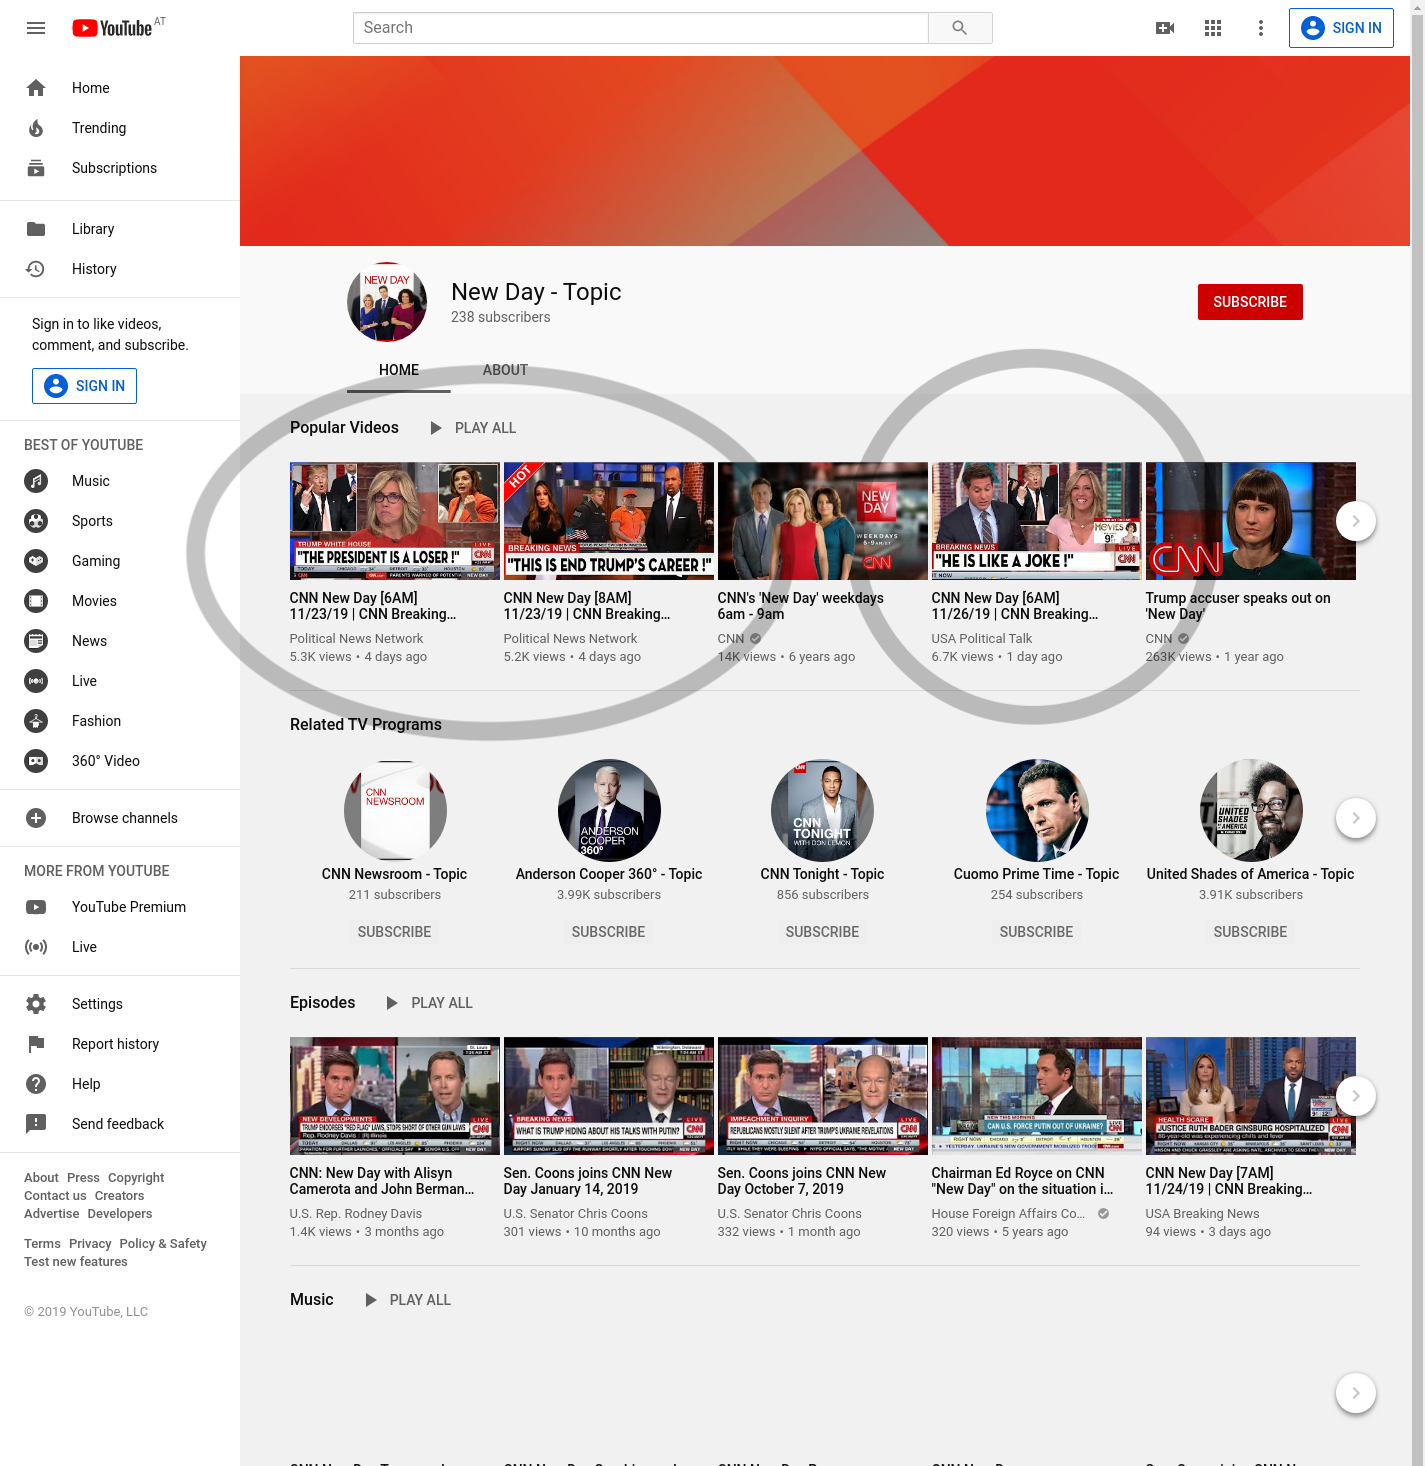Show more Related TV Programs arrow
This screenshot has height=1466, width=1425.
(1356, 818)
